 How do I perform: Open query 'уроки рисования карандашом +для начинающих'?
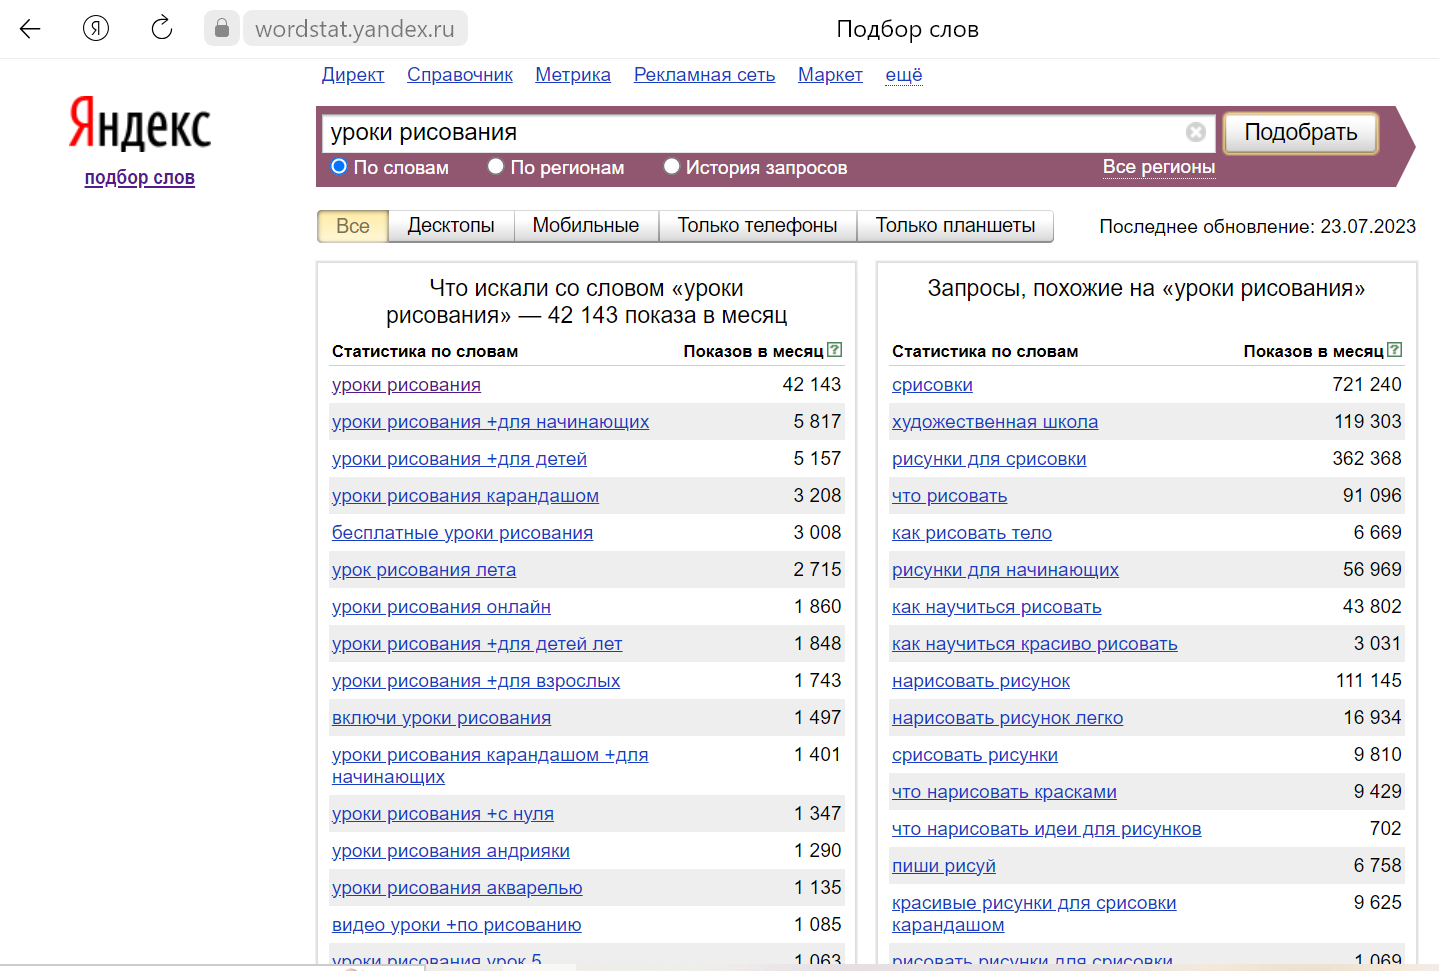490,766
